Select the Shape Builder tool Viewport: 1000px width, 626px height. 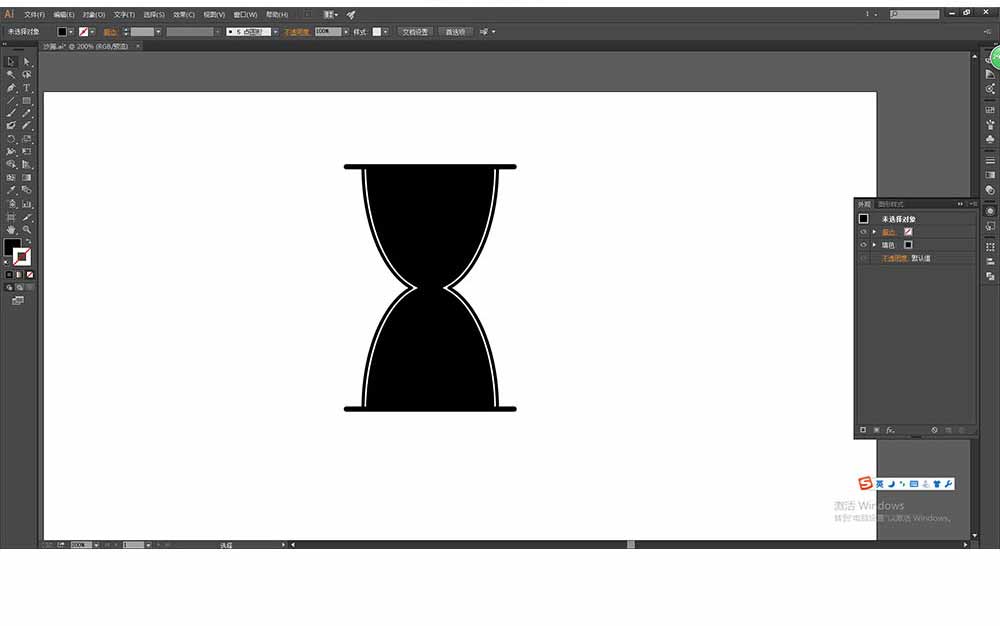point(11,164)
